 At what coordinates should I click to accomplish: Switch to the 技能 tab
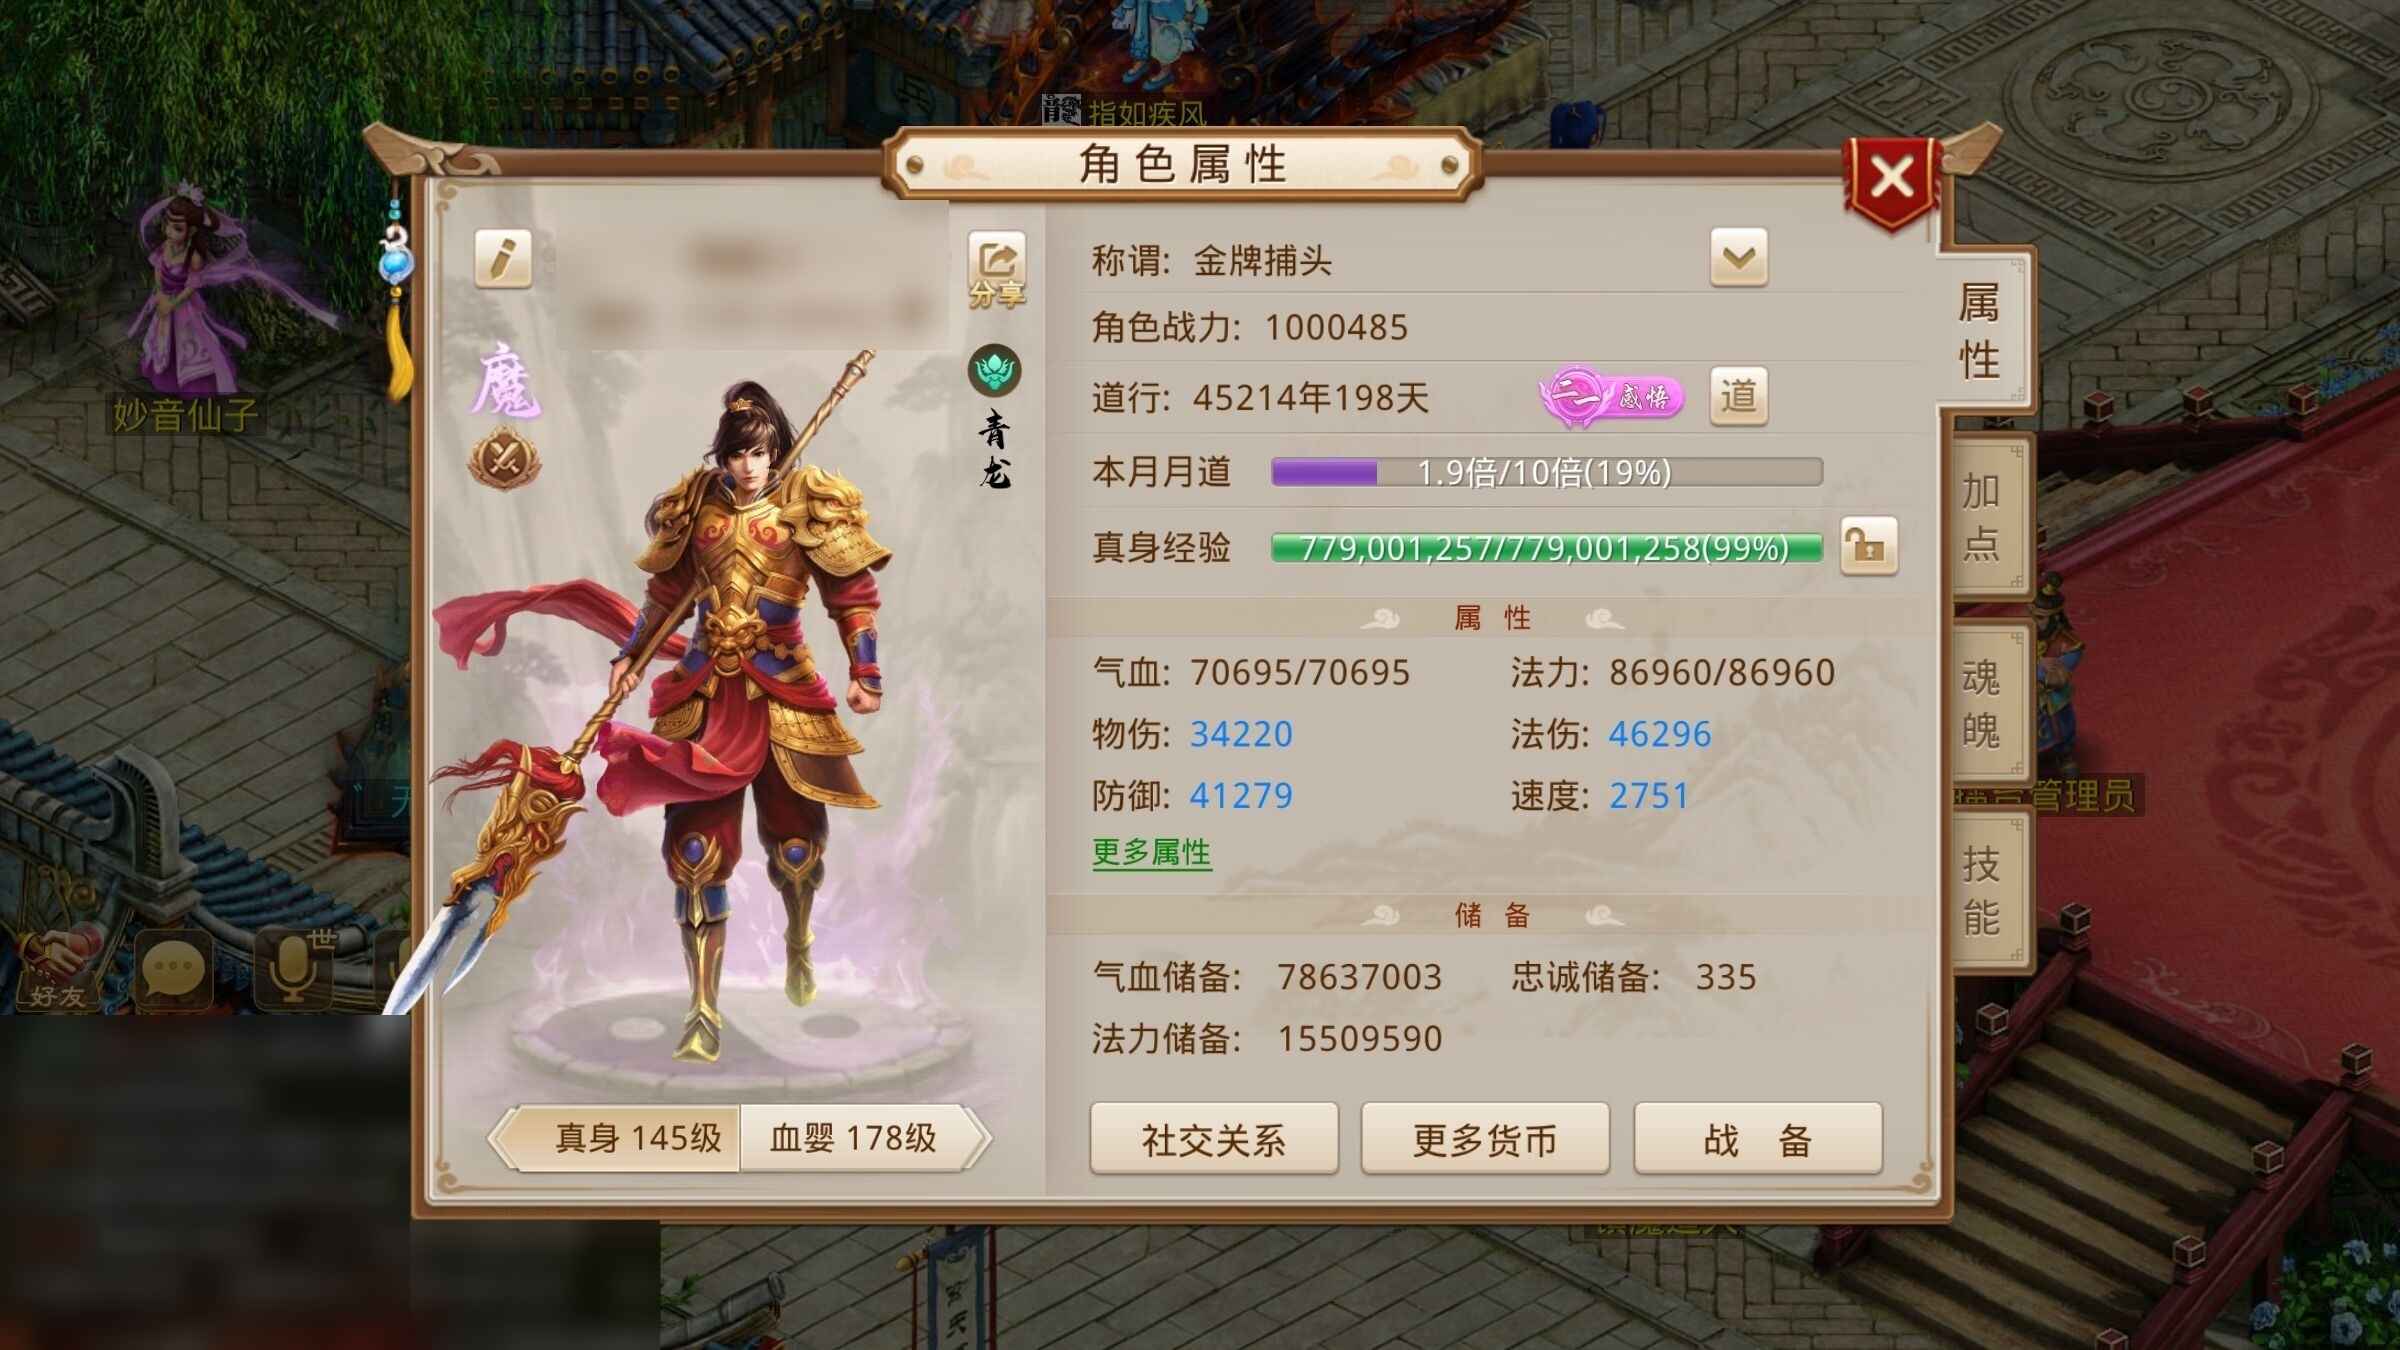(1982, 889)
